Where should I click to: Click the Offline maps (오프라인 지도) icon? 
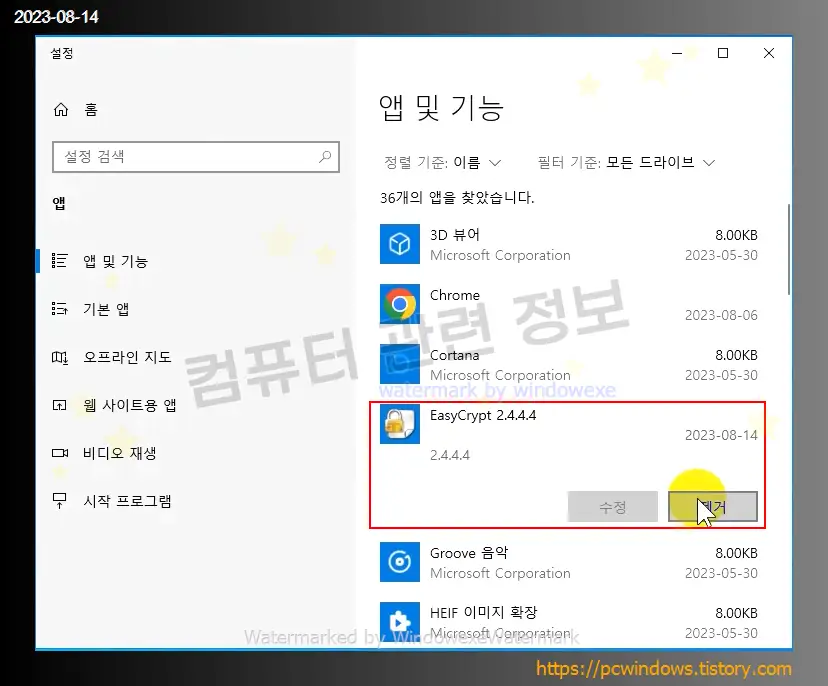click(59, 358)
